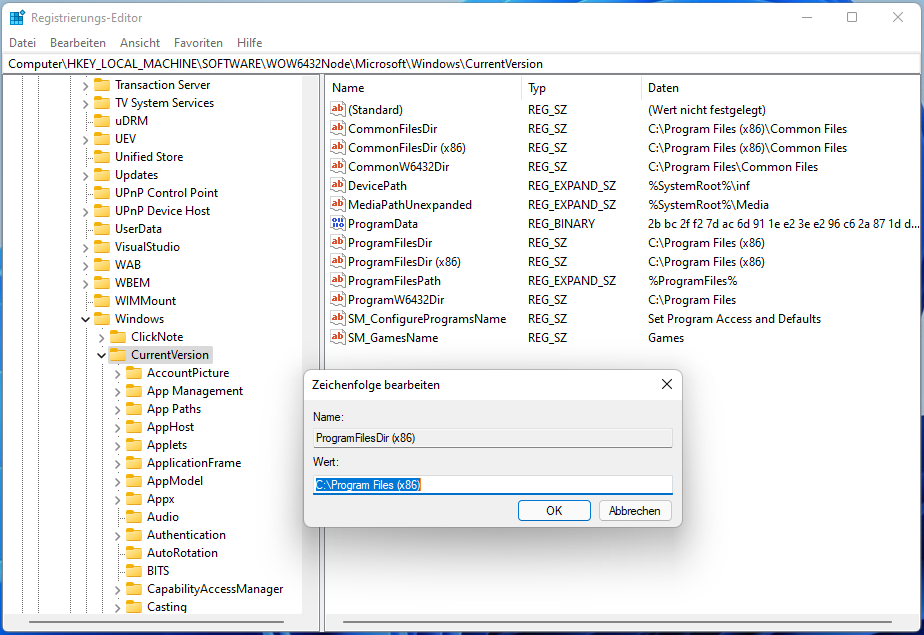Viewport: 924px width, 635px height.
Task: Select the App Management tree key
Action: pyautogui.click(x=194, y=391)
